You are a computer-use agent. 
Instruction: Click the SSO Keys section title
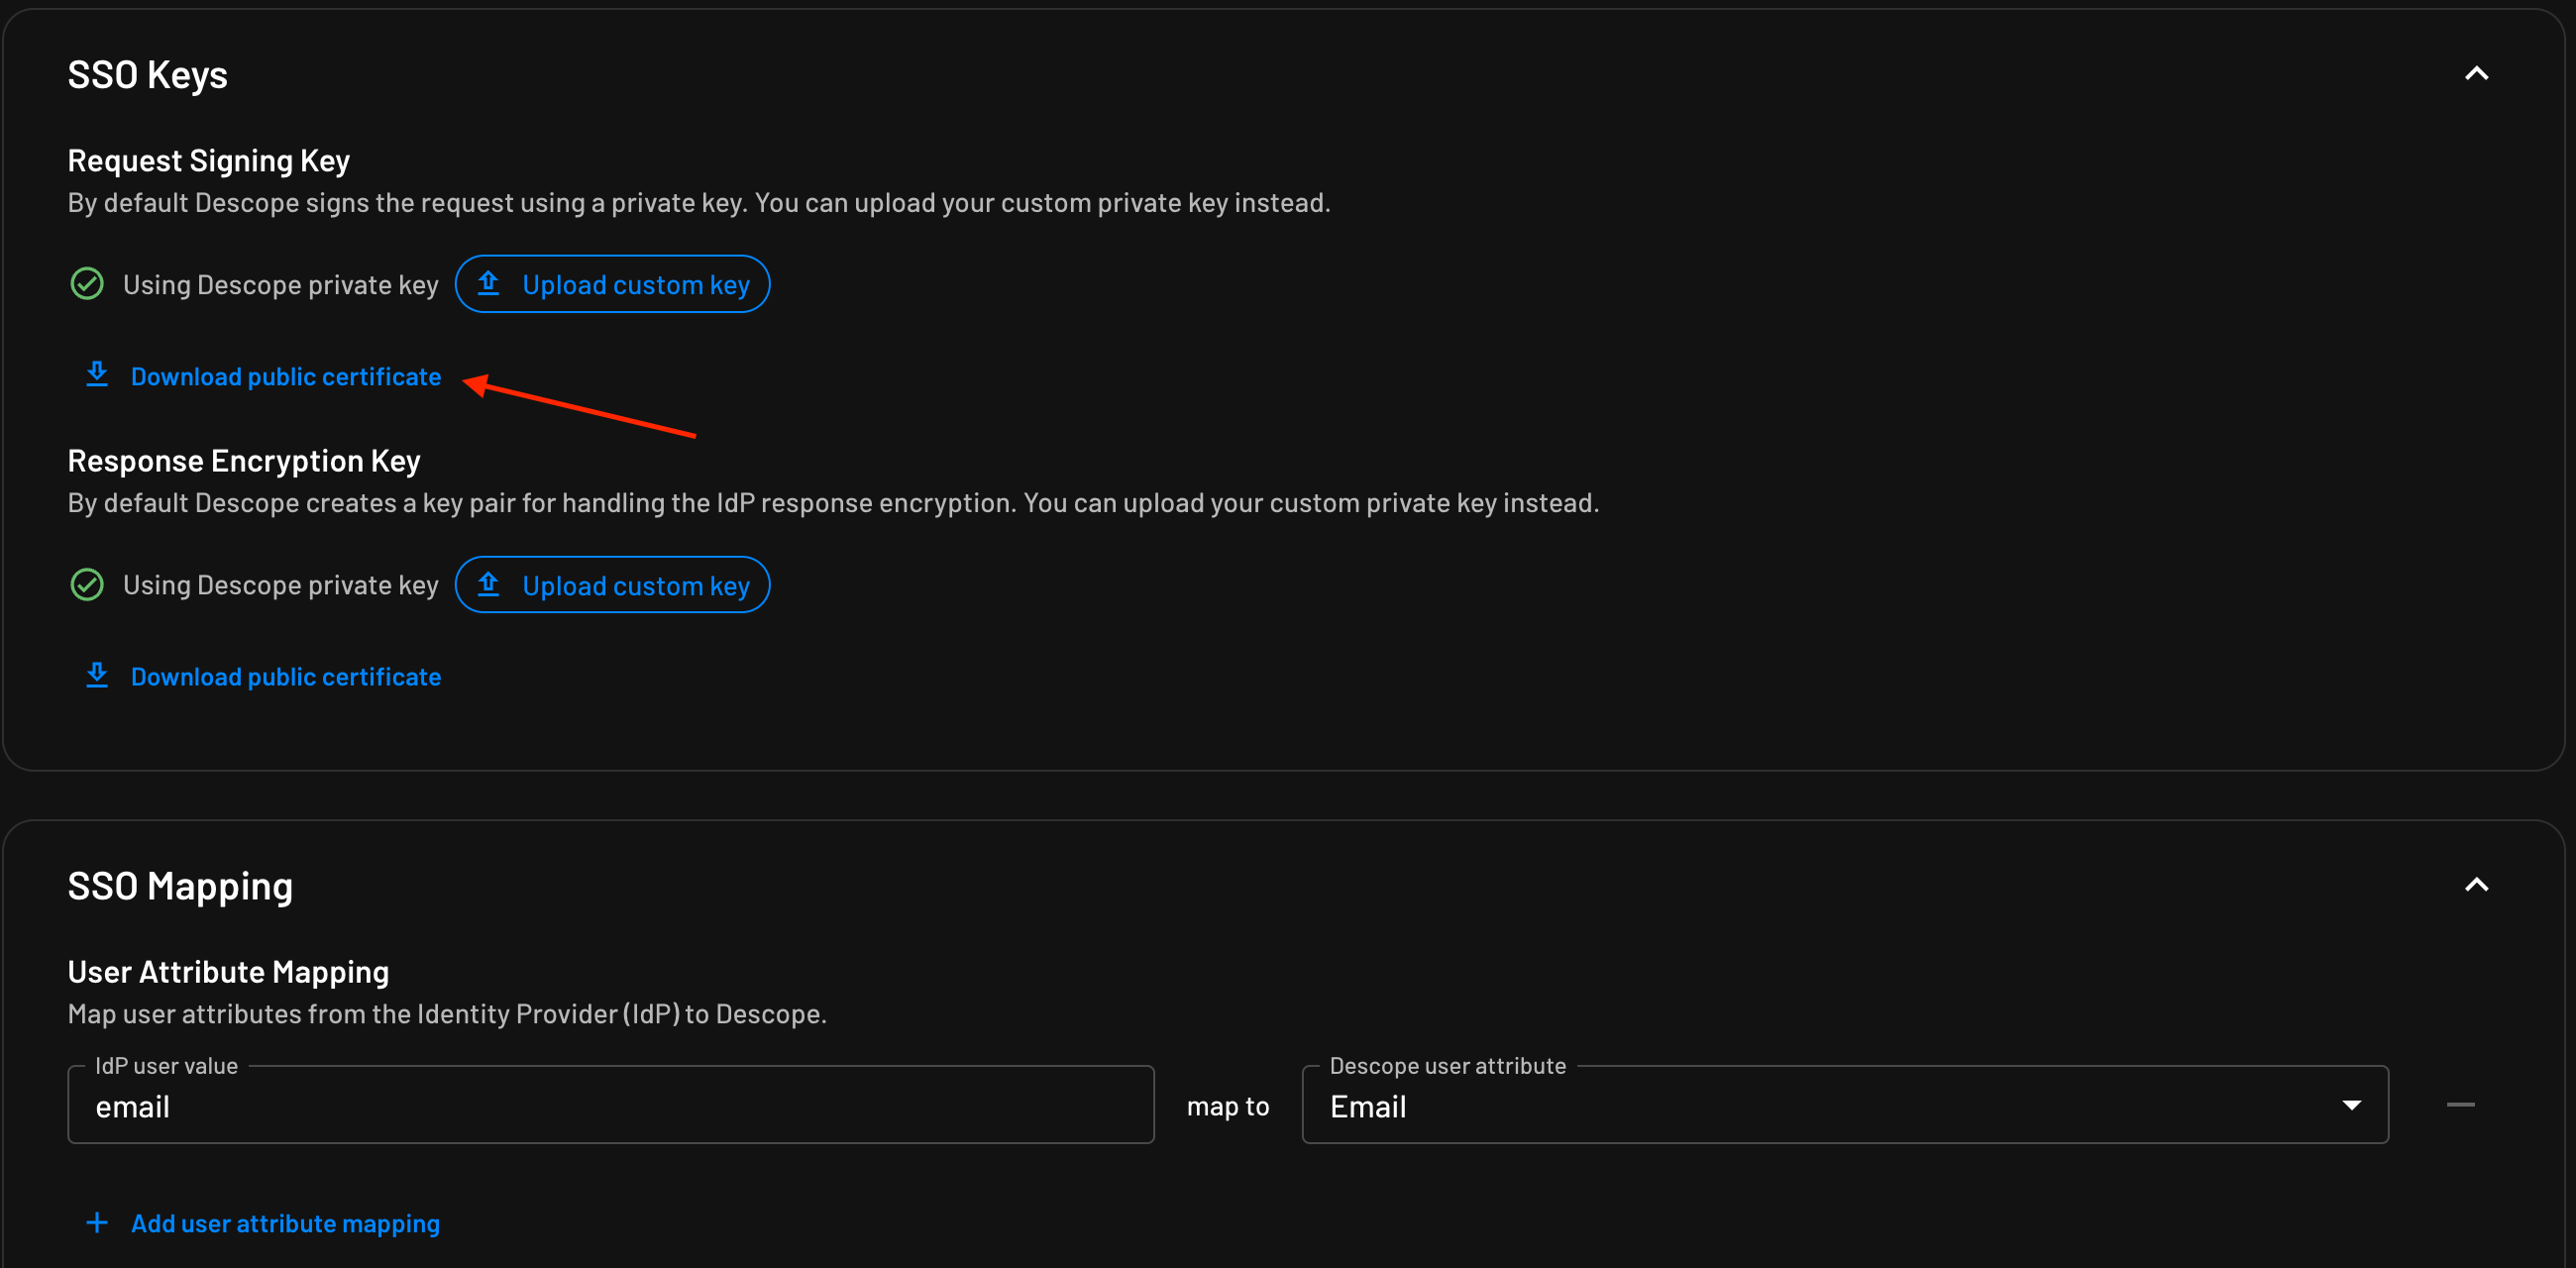pyautogui.click(x=147, y=75)
